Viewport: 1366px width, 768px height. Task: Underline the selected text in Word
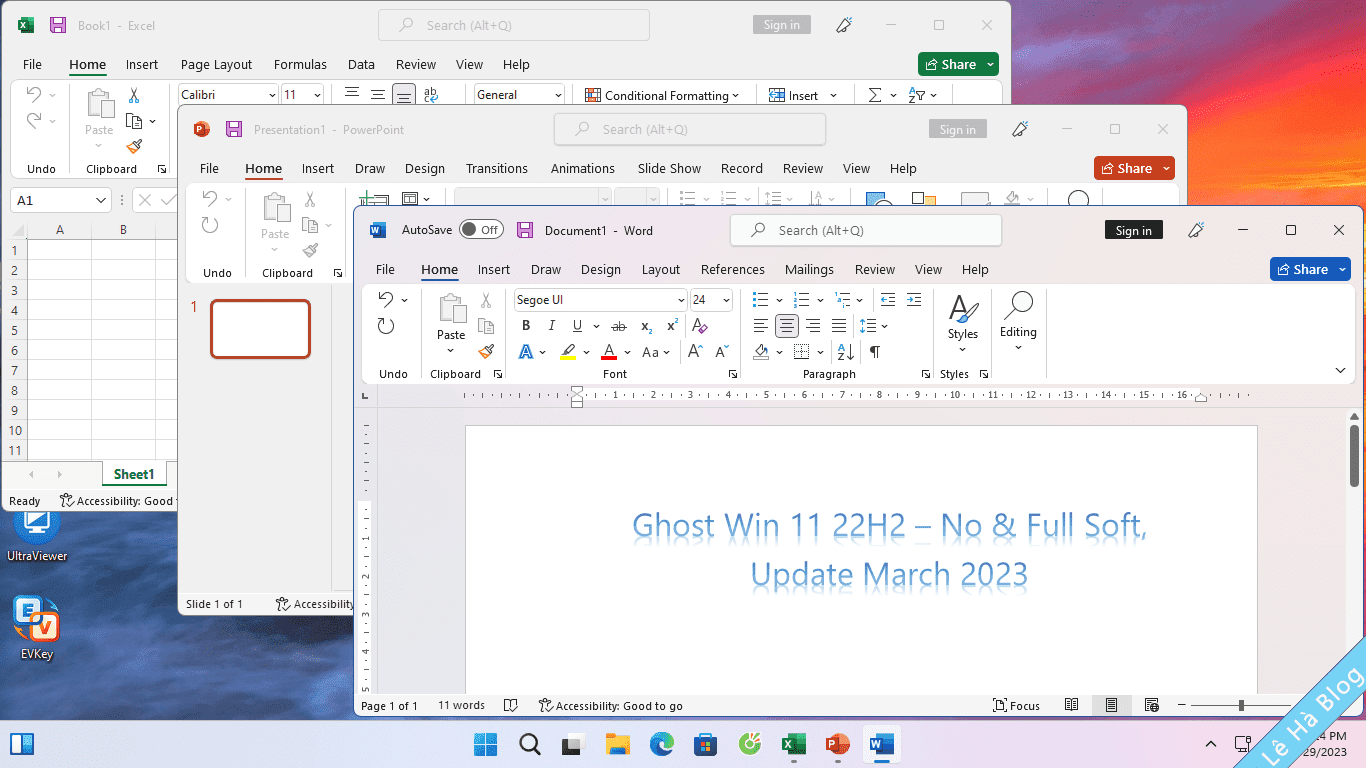tap(577, 326)
